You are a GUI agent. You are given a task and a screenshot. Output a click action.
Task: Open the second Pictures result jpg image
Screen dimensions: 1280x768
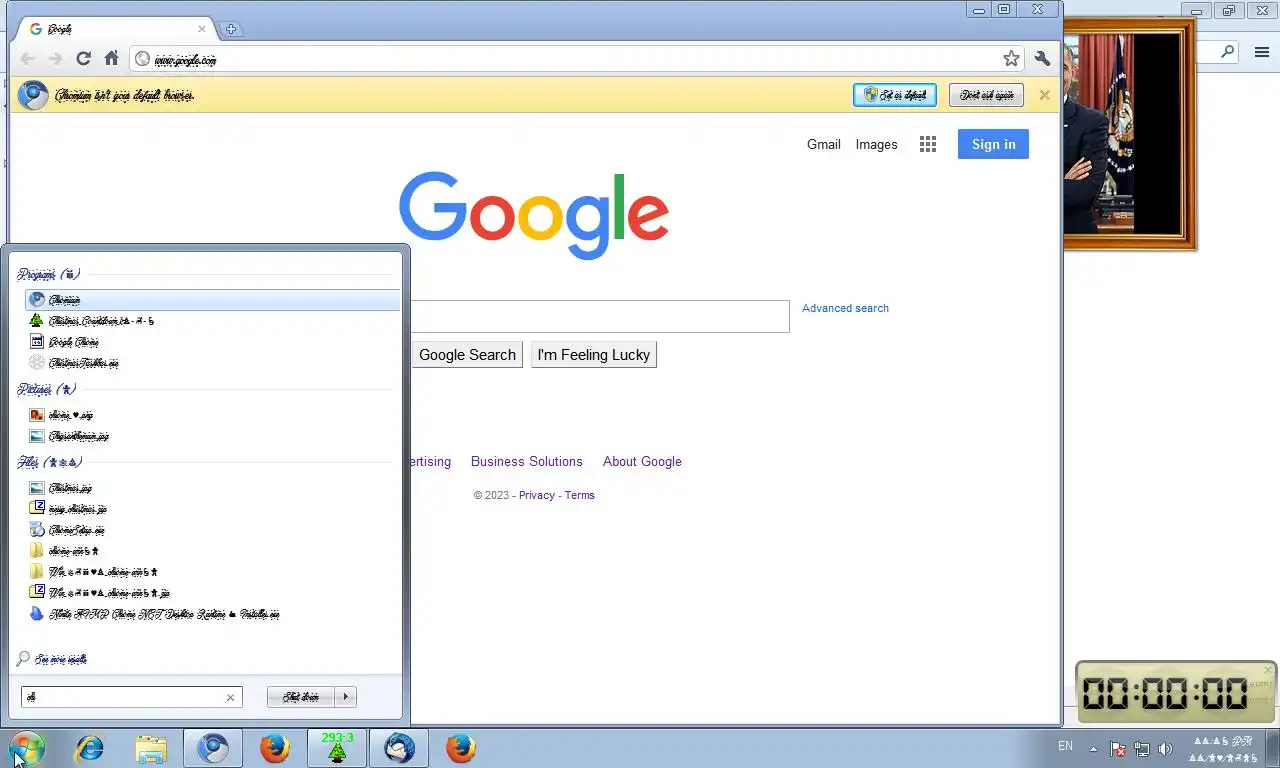pos(212,436)
